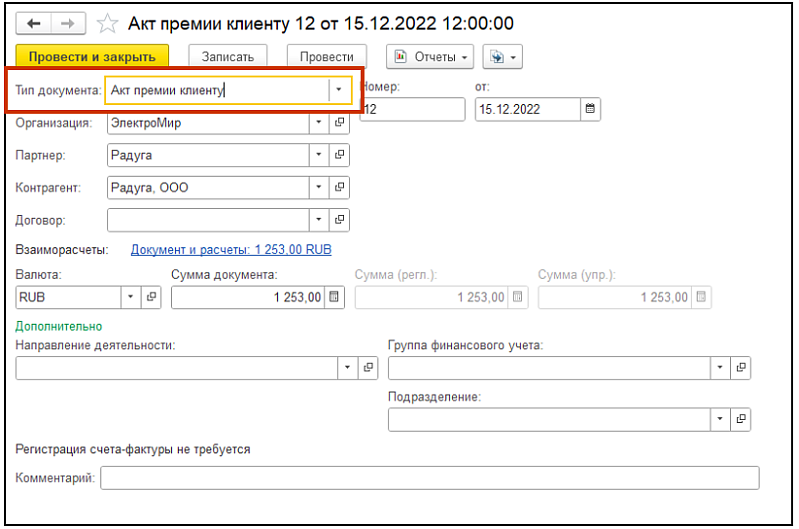Viewport: 799px width, 529px height.
Task: Click the Сумма (регл.) field
Action: click(x=431, y=297)
